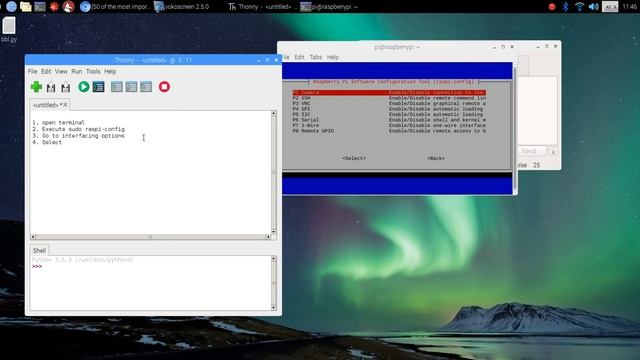The image size is (640, 360).
Task: Select P2 SSH option in raspi-config
Action: (x=389, y=98)
